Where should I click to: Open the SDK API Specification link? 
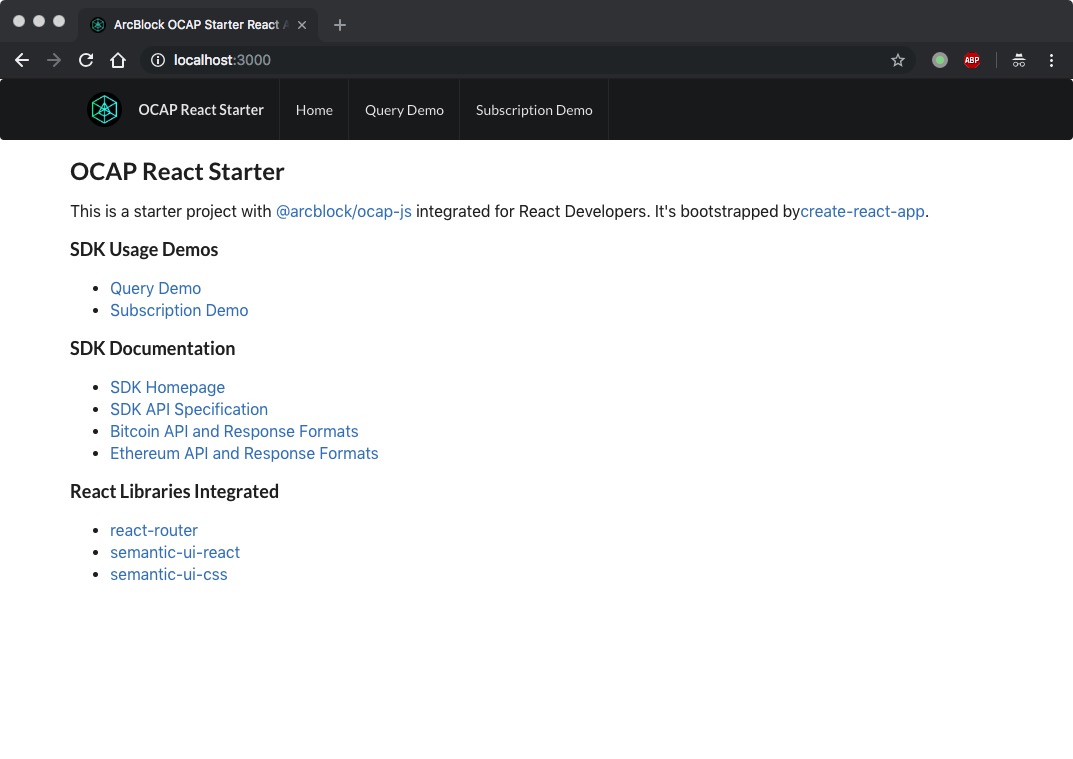click(x=189, y=409)
